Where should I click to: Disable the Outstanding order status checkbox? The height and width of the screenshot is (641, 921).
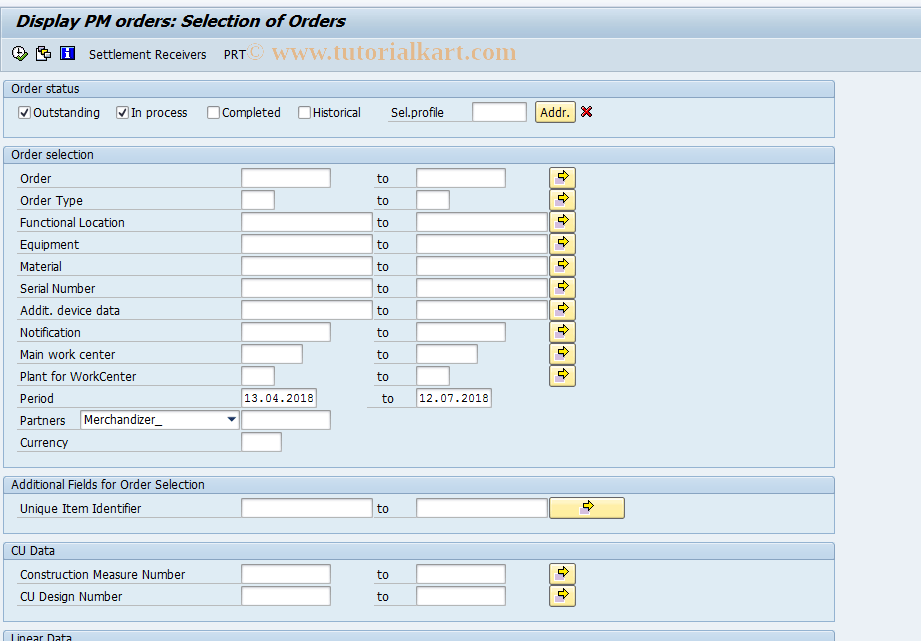[x=24, y=112]
